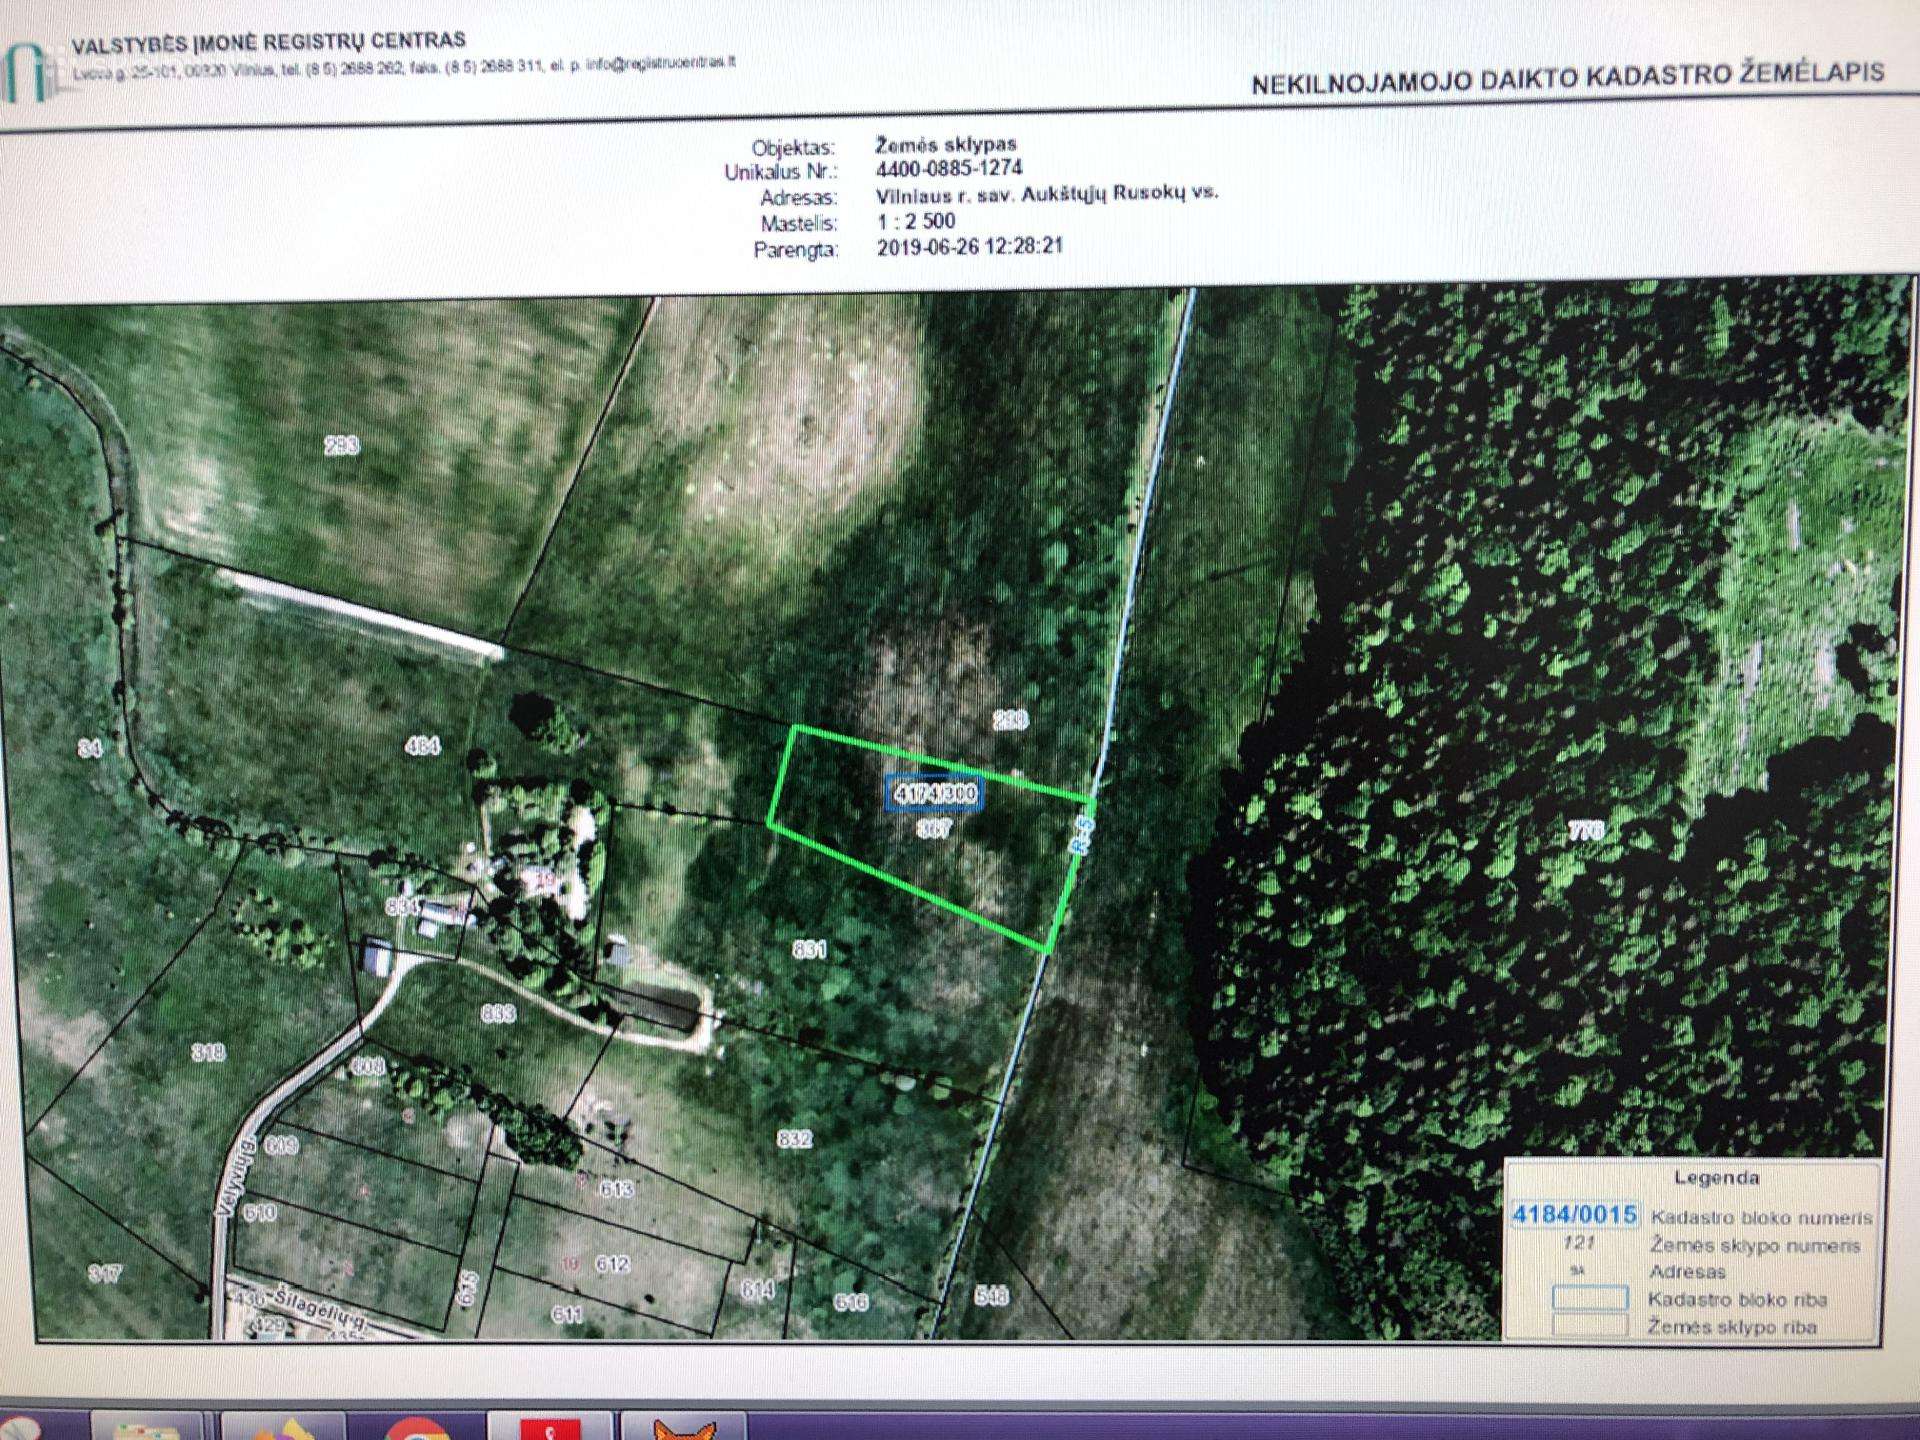This screenshot has height=1440, width=1920.
Task: Click parcel number 283 on the map
Action: tap(342, 446)
